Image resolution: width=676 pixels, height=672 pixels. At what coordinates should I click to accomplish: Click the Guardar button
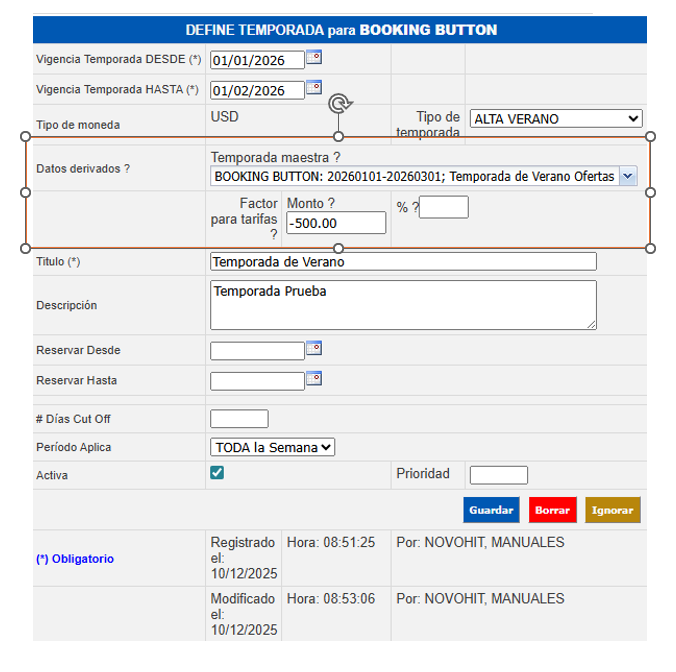491,510
